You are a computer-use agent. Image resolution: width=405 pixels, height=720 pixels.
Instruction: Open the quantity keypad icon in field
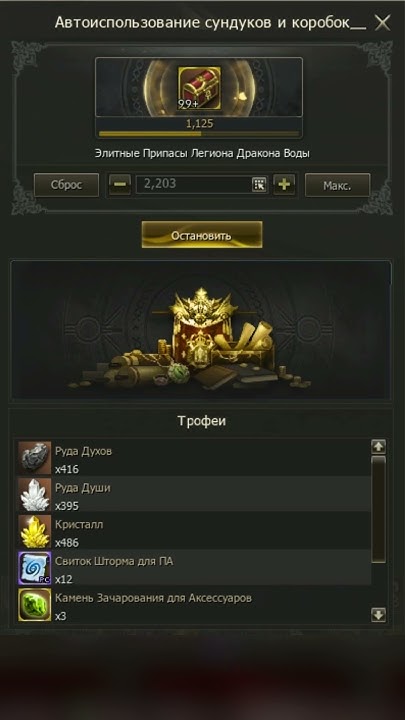click(259, 185)
